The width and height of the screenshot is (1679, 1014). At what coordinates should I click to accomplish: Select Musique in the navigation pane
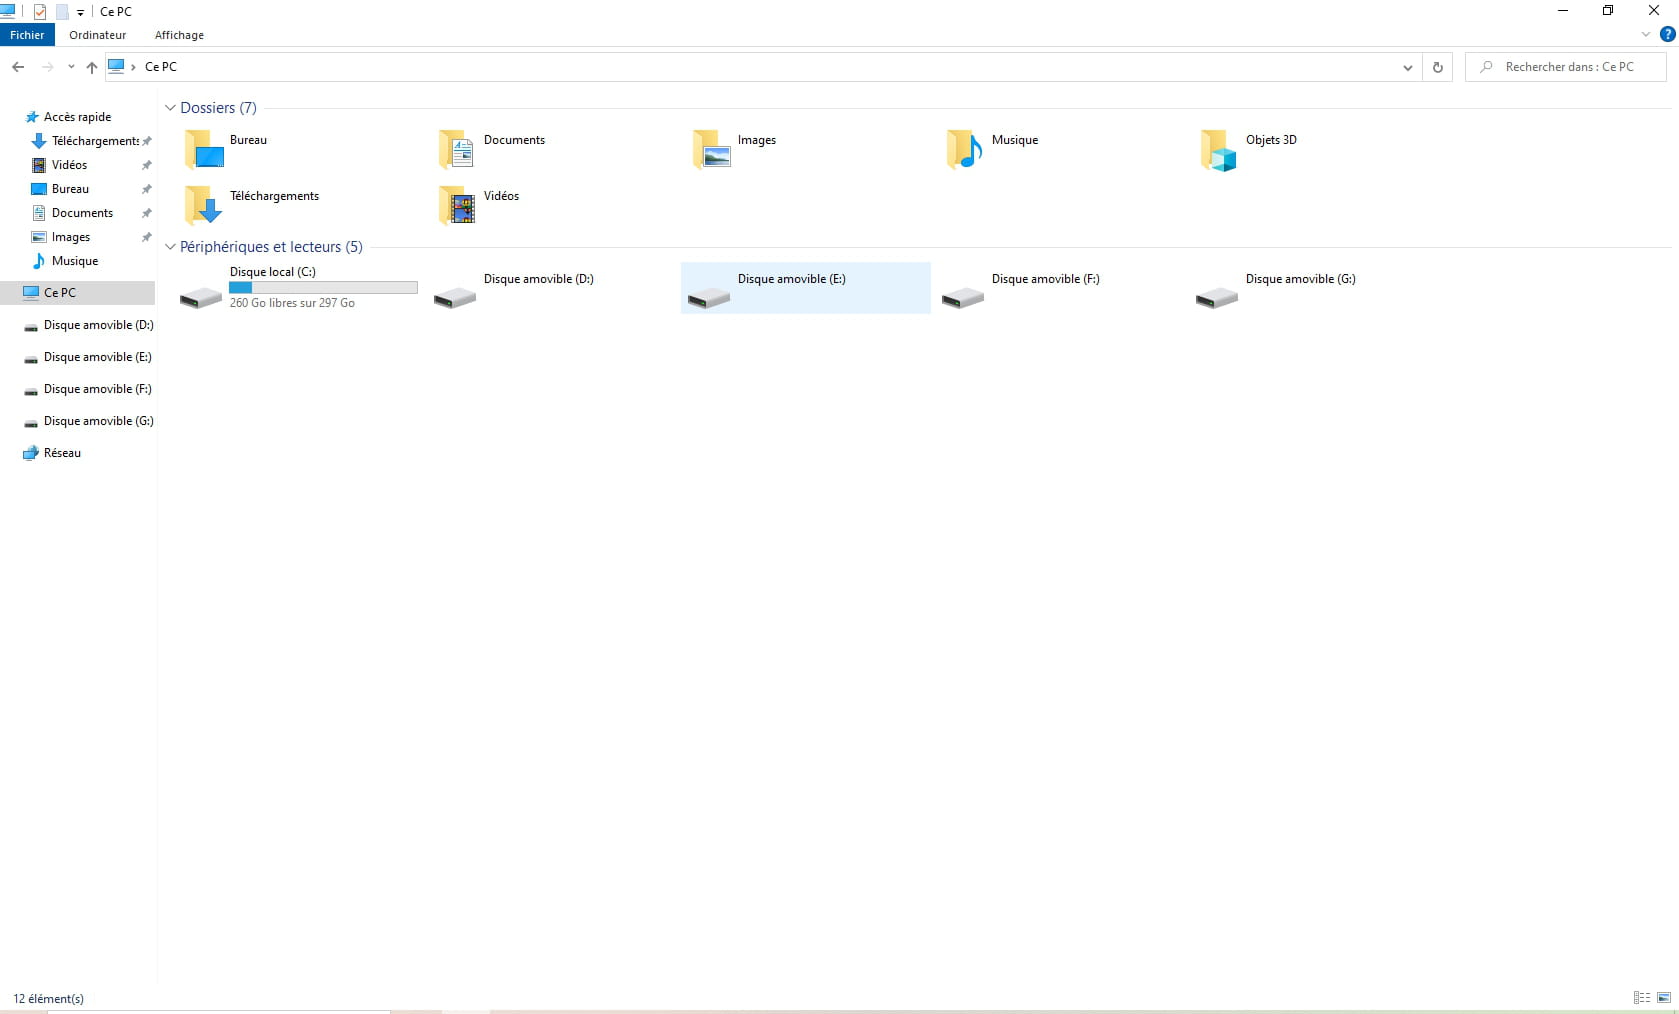(75, 261)
